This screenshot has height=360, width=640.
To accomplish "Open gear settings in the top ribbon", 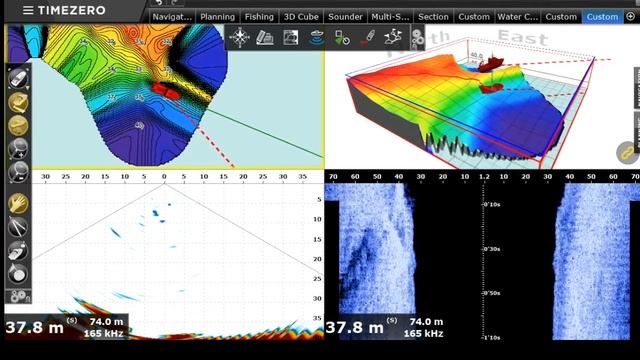I will point(417,39).
